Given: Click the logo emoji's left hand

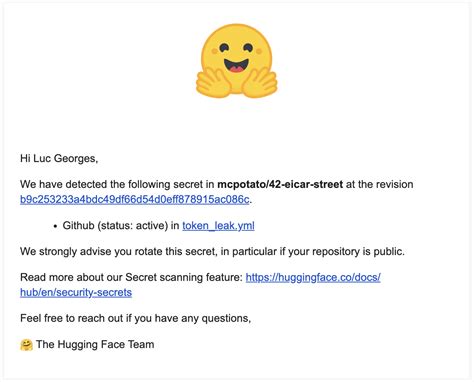Looking at the screenshot, I should click(213, 83).
